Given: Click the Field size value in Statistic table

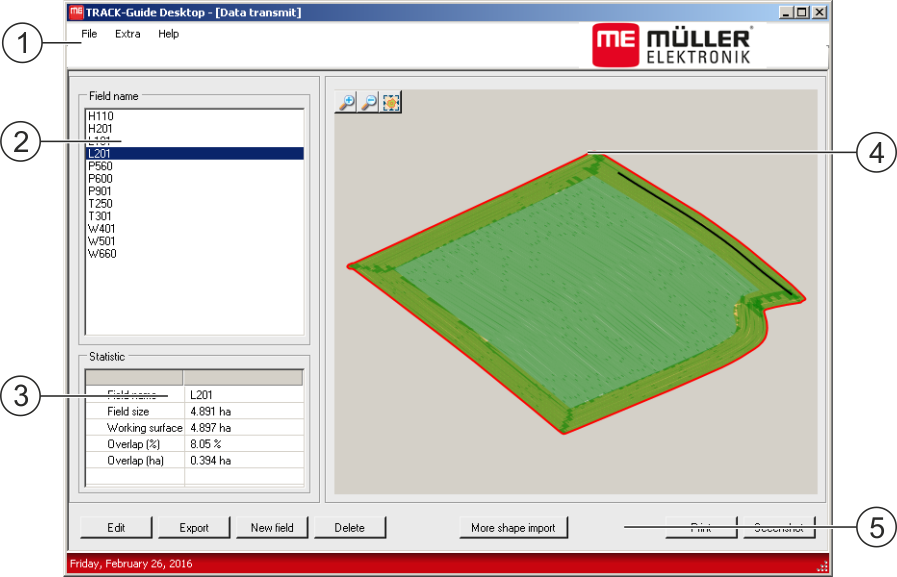Looking at the screenshot, I should click(211, 411).
